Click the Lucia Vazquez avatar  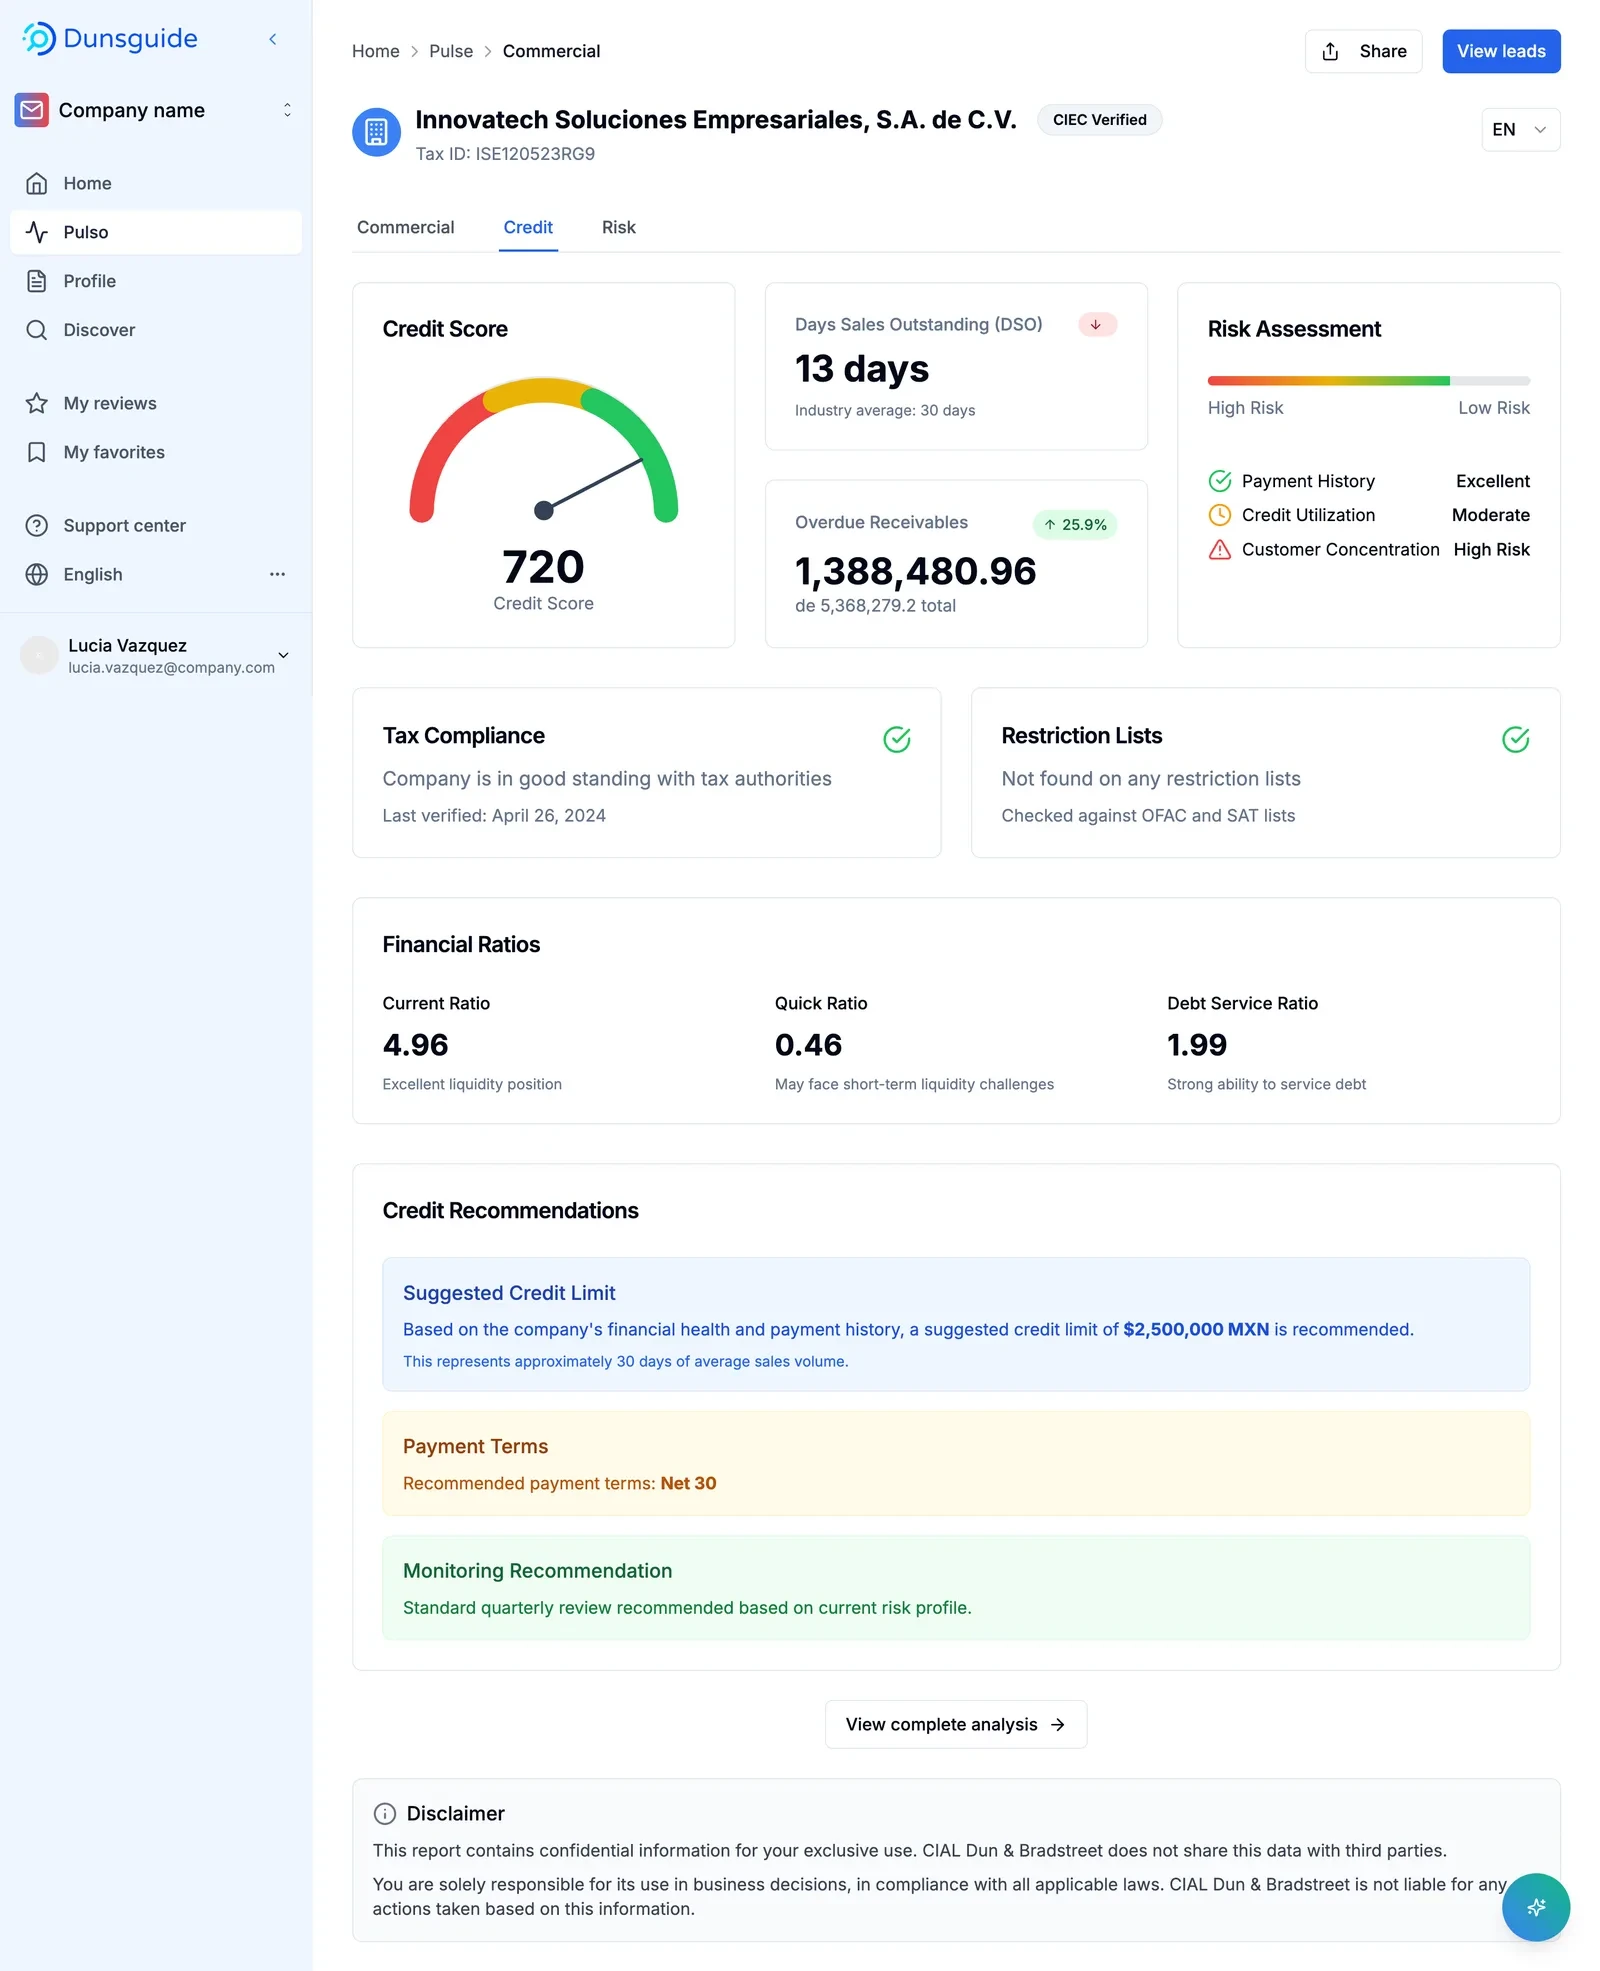[40, 656]
